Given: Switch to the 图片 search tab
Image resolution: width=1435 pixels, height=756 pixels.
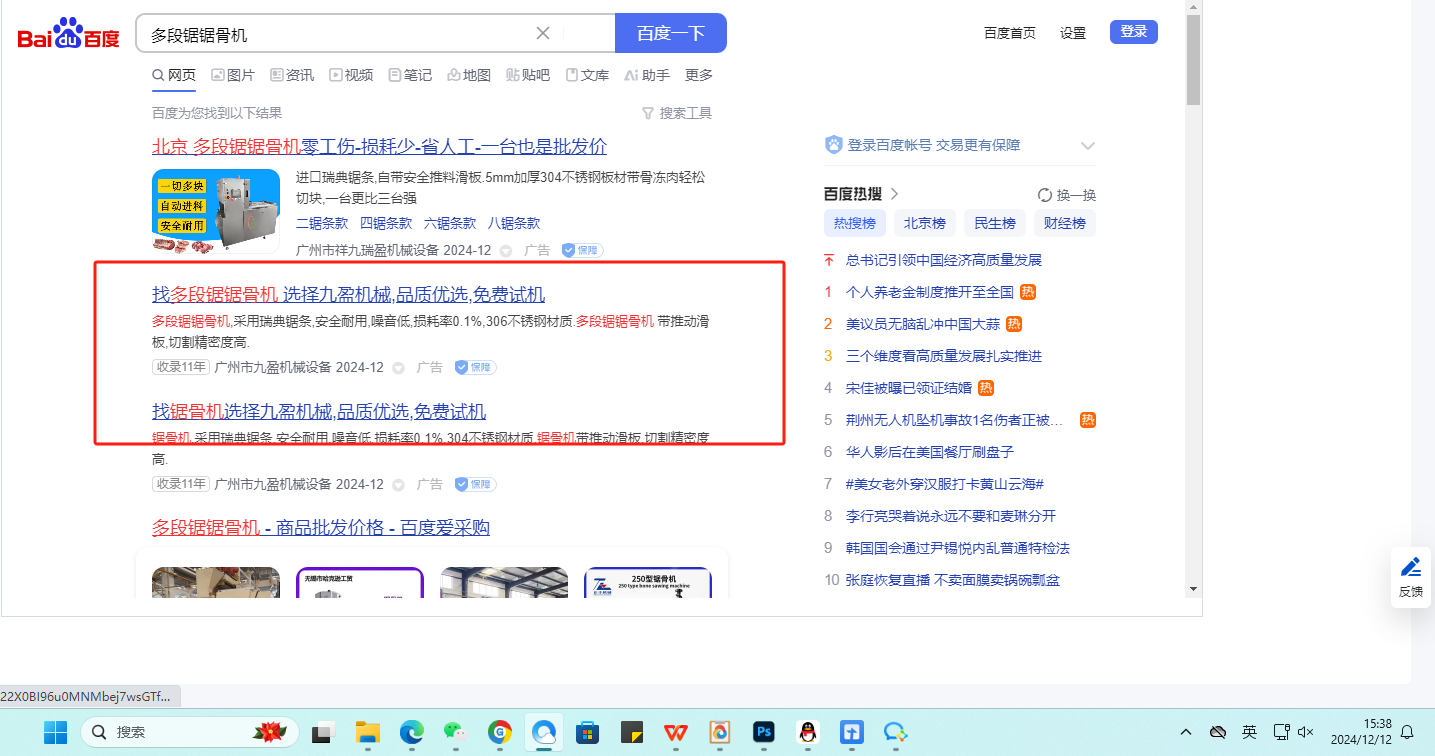Looking at the screenshot, I should point(232,75).
